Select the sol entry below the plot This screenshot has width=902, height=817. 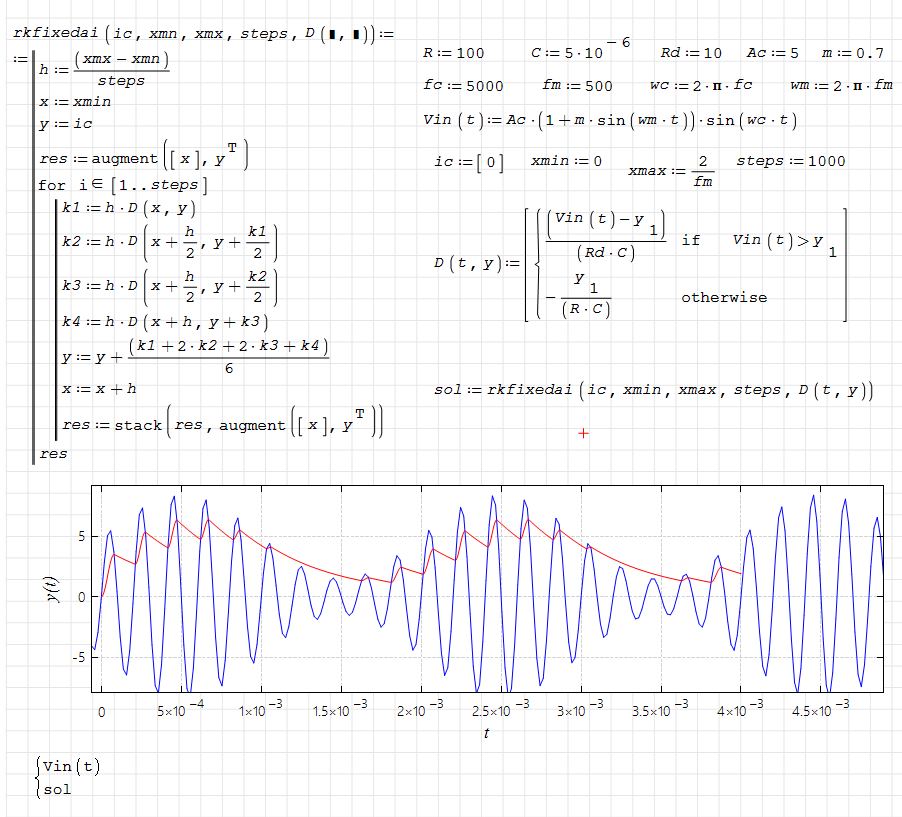57,789
